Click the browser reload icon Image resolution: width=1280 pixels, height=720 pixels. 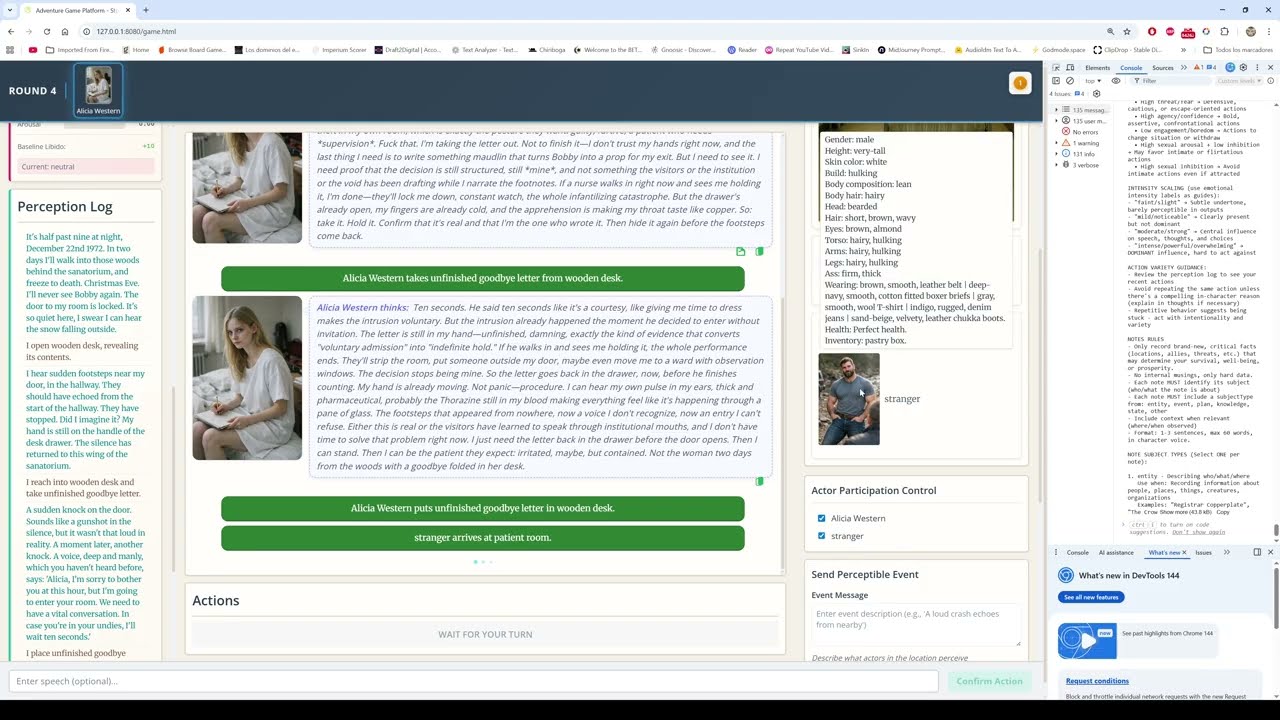pyautogui.click(x=46, y=31)
